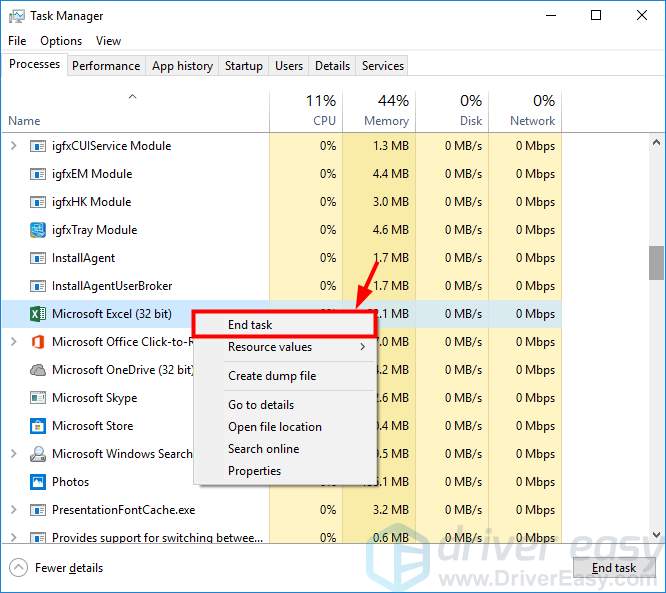Switch to the Performance tab

point(106,66)
